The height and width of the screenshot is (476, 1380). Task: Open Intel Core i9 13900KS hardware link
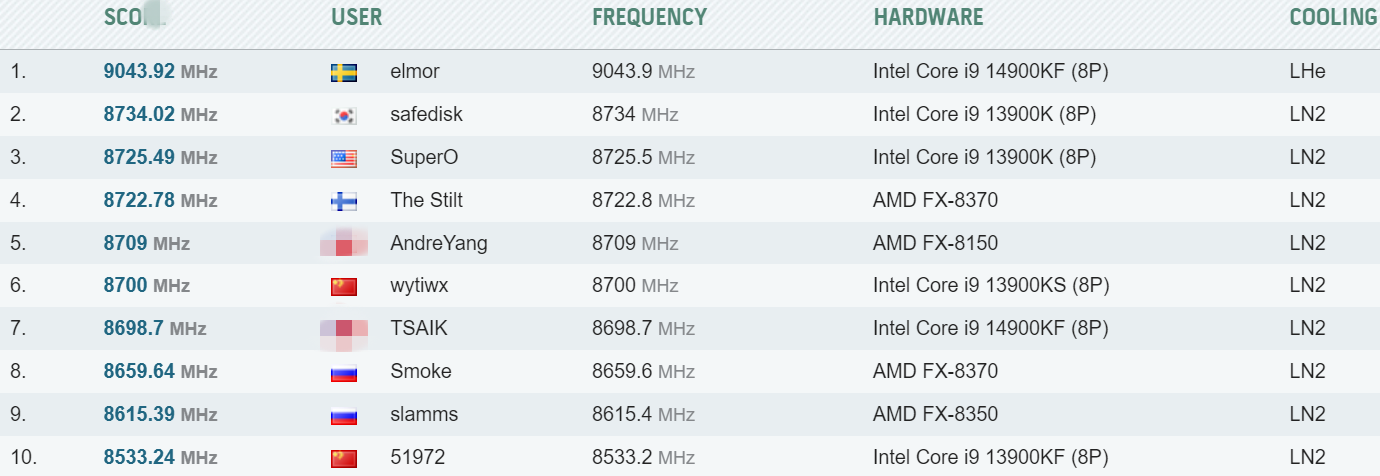click(990, 286)
